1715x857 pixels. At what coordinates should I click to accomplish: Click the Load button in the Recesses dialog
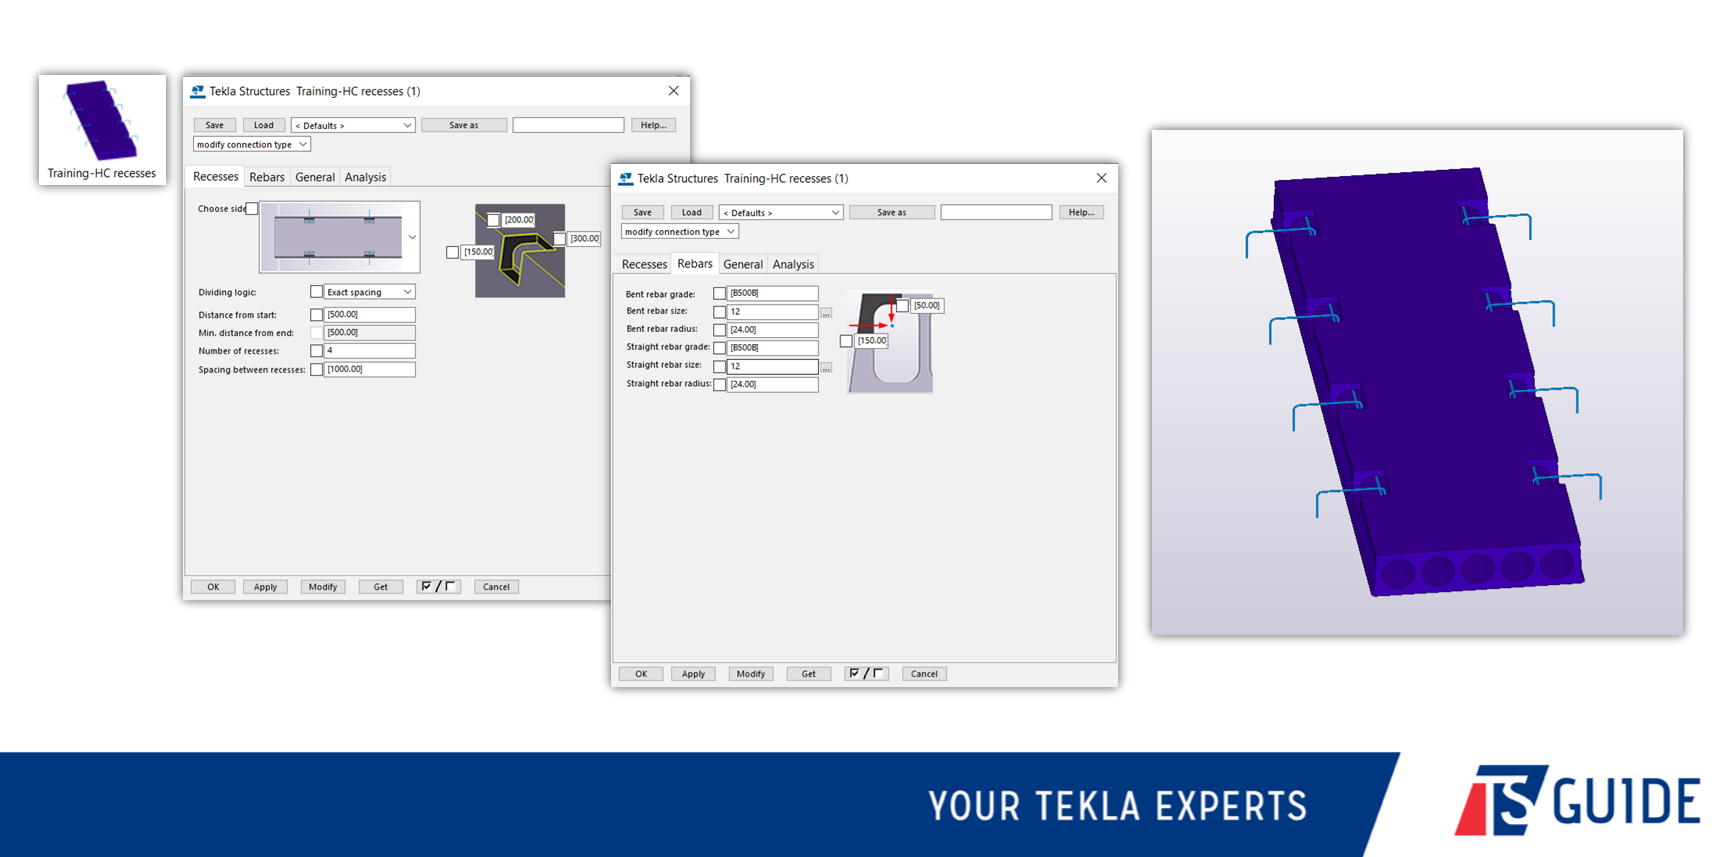tap(263, 125)
